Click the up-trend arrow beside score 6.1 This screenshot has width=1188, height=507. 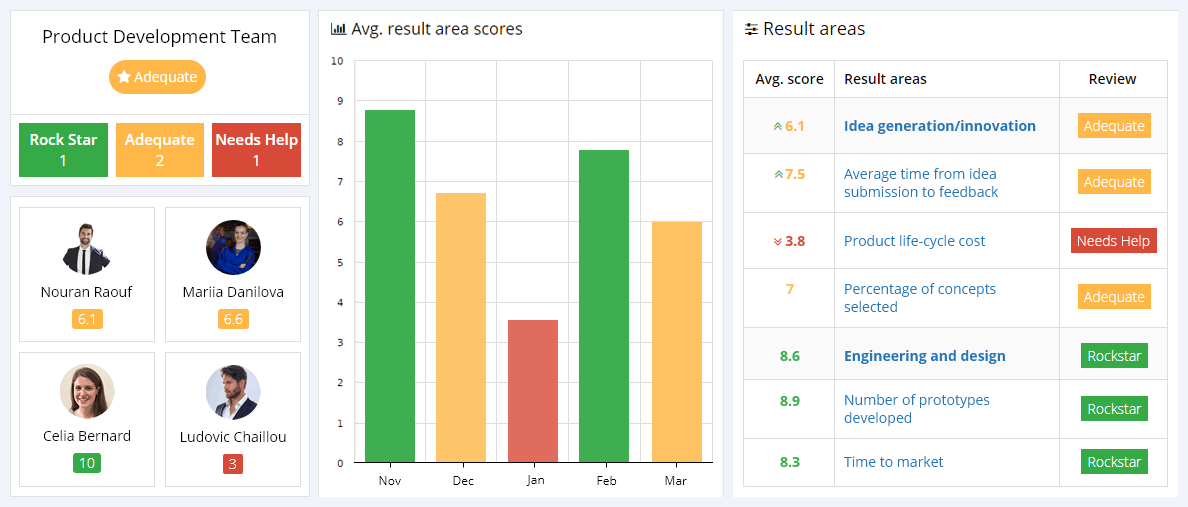pos(777,127)
